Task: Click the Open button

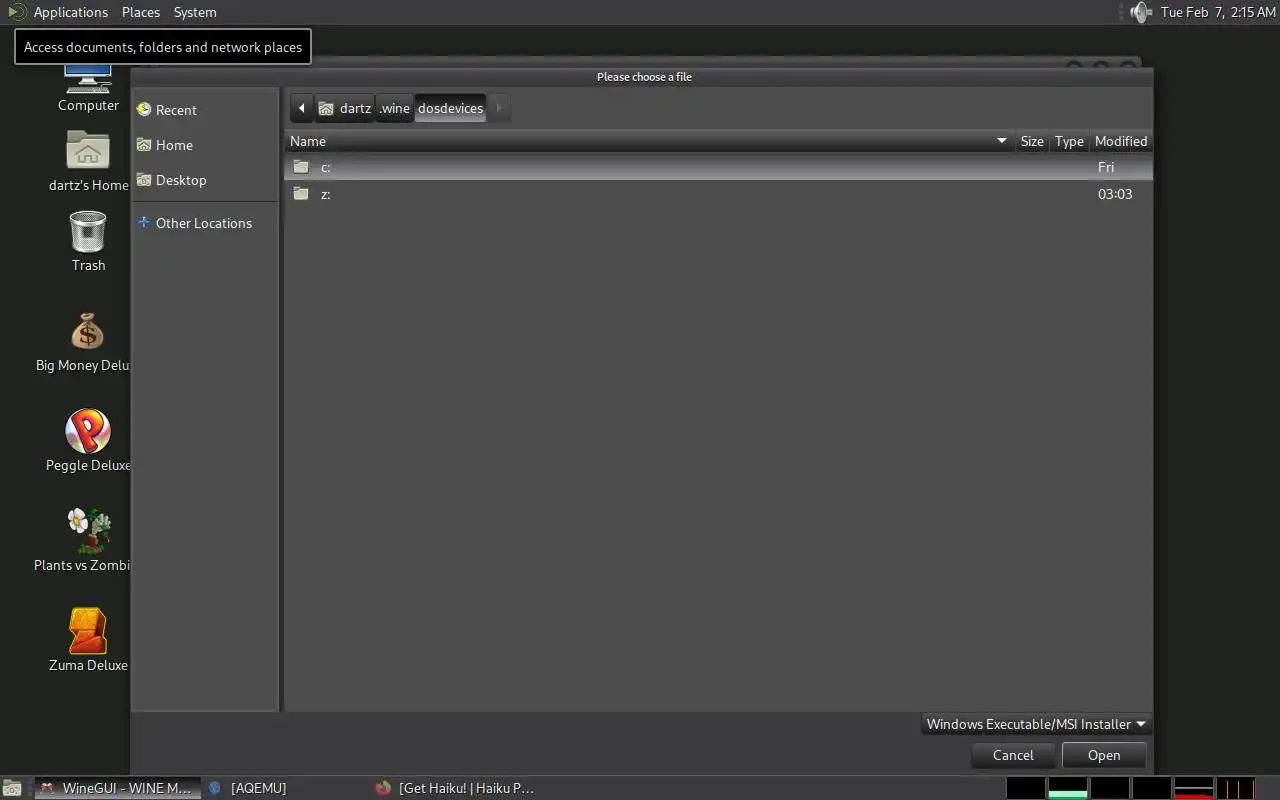Action: [1104, 755]
